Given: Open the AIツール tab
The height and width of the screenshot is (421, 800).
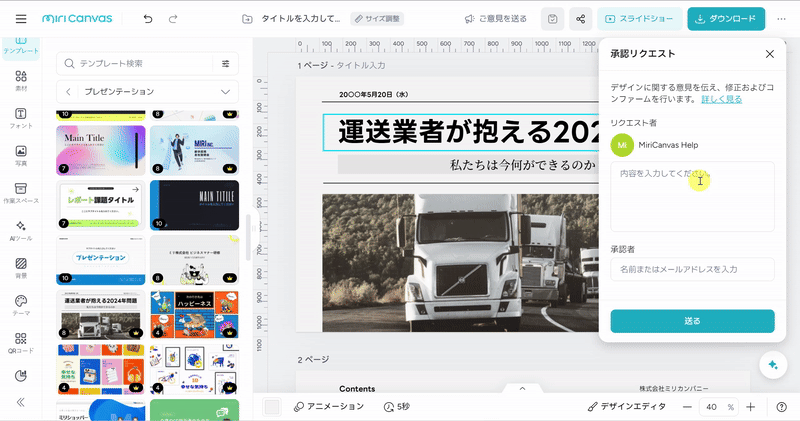Looking at the screenshot, I should tap(21, 231).
